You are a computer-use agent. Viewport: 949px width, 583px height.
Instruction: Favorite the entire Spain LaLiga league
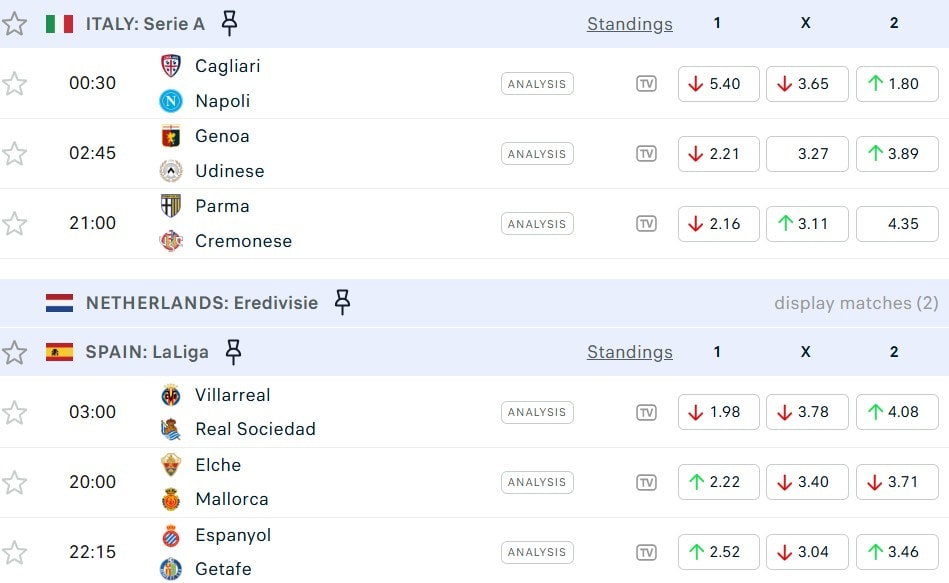point(15,352)
